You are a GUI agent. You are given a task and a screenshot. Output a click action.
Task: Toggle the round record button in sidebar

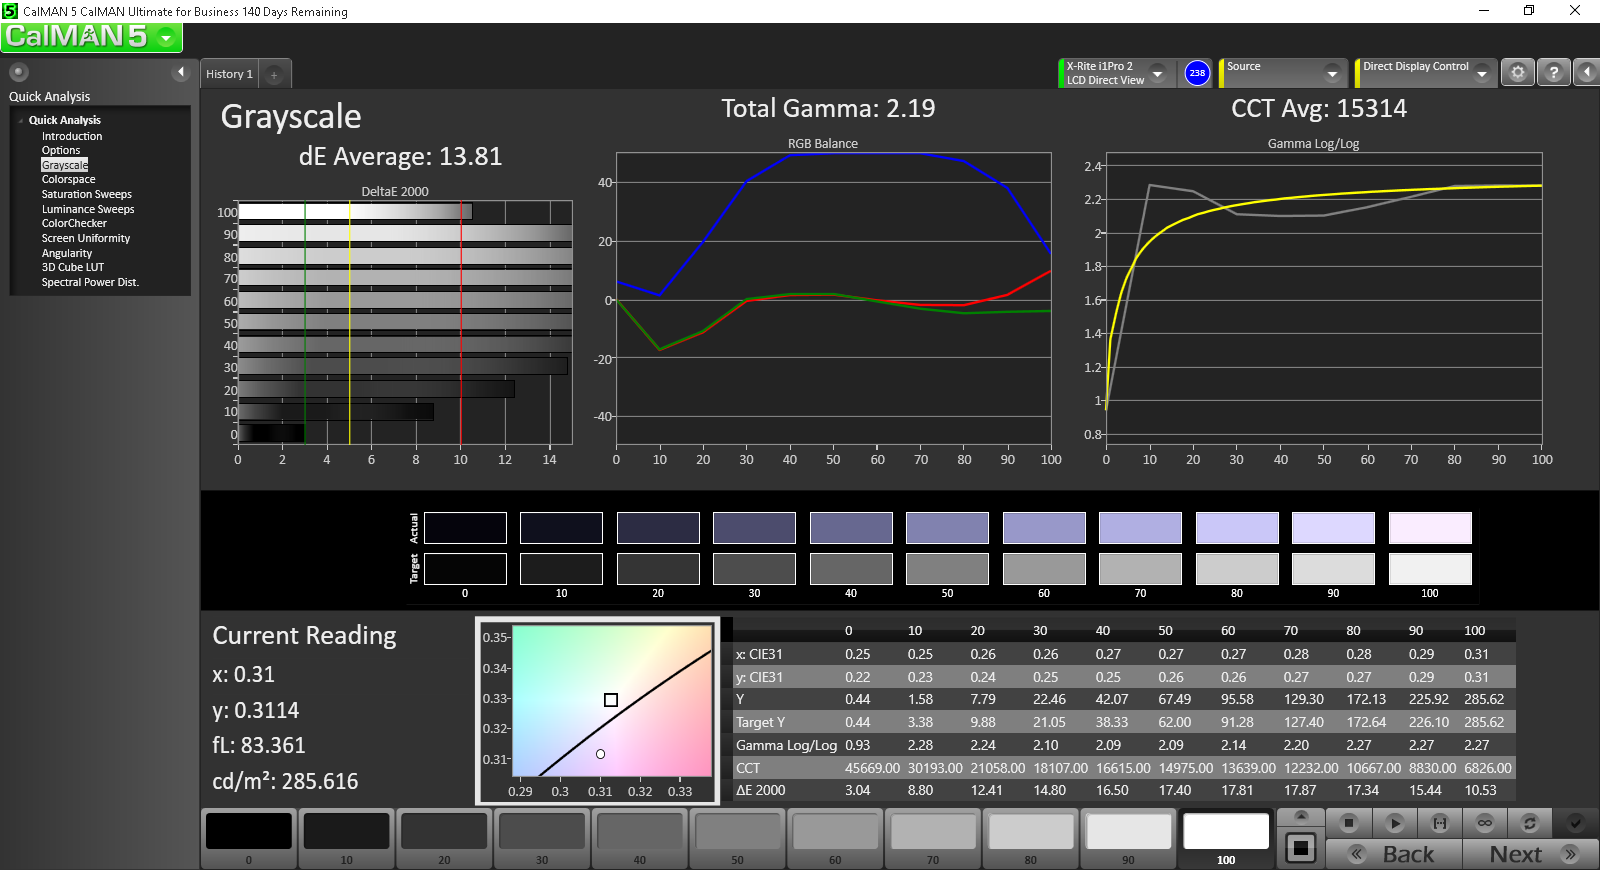[19, 72]
